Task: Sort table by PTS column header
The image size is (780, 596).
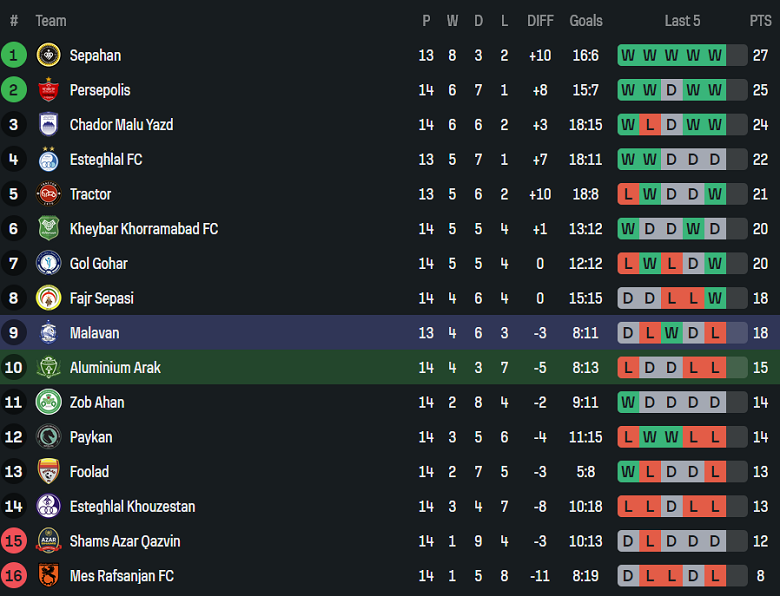Action: [760, 20]
